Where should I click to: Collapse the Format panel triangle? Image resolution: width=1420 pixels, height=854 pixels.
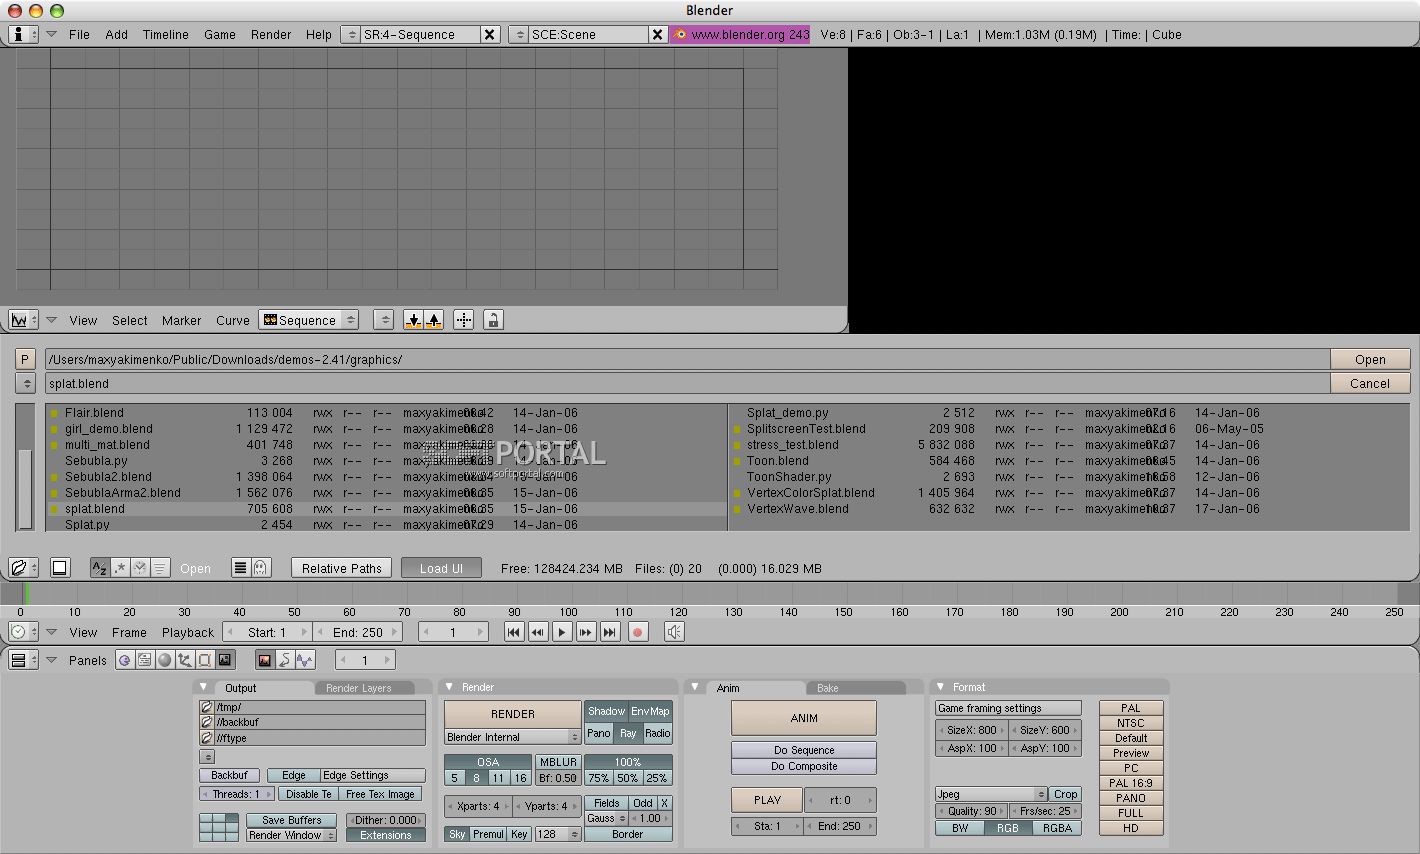click(x=940, y=687)
